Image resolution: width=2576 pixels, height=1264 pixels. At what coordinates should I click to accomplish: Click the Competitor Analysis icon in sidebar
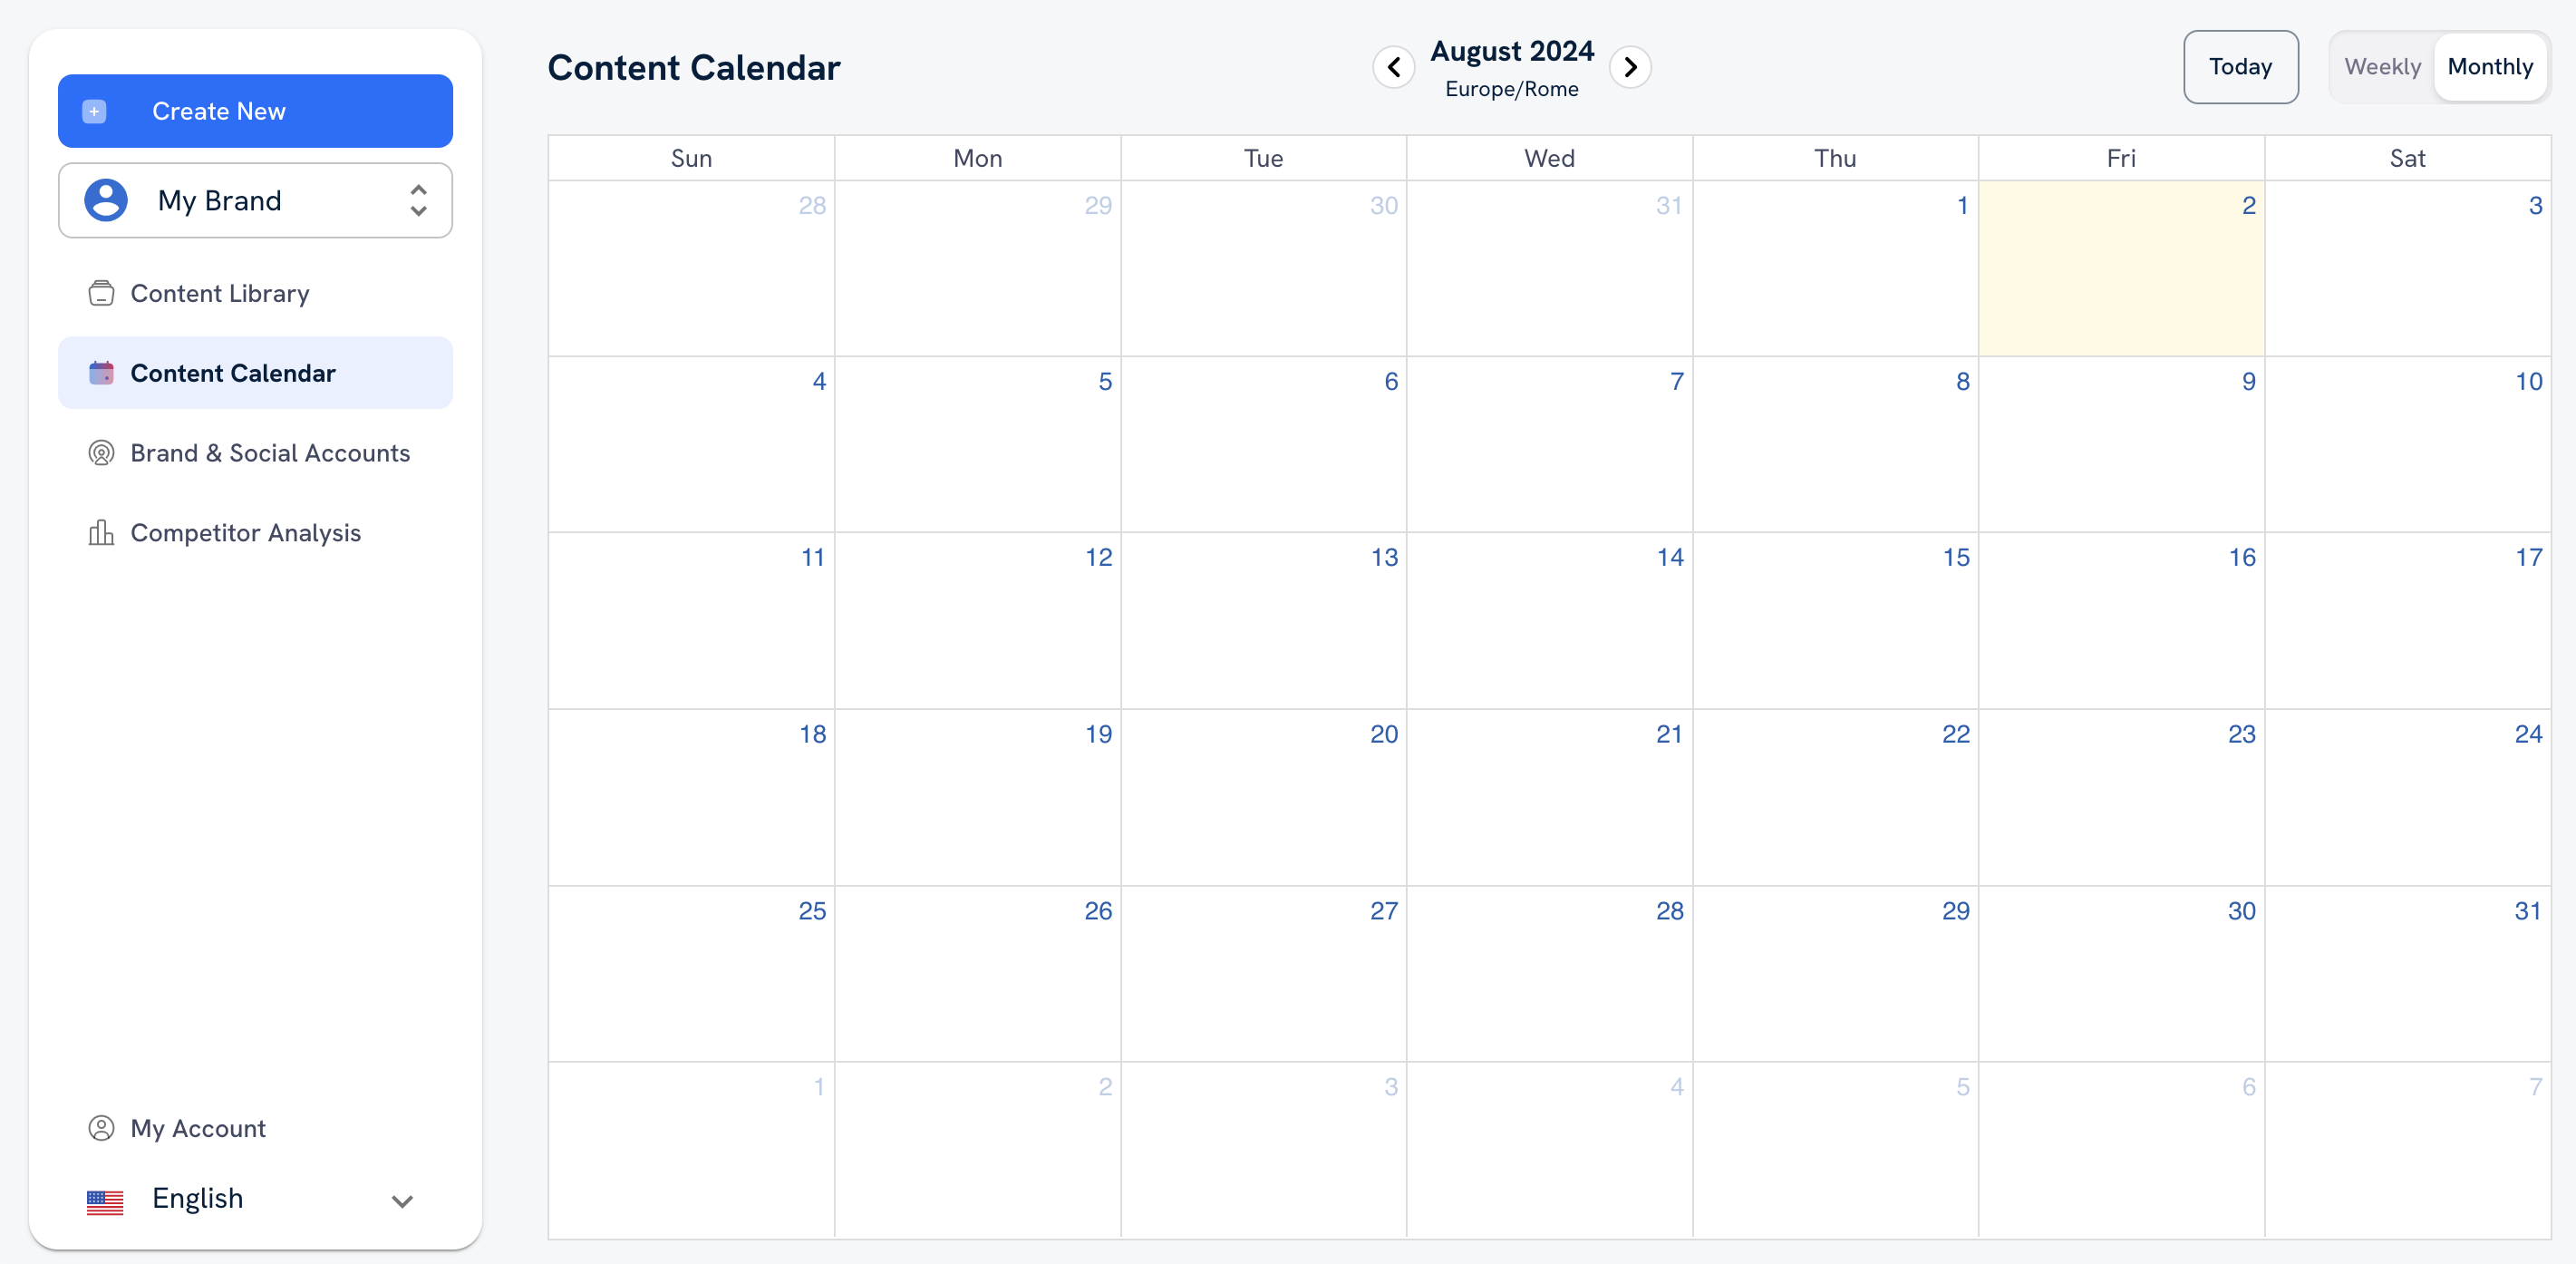tap(101, 532)
